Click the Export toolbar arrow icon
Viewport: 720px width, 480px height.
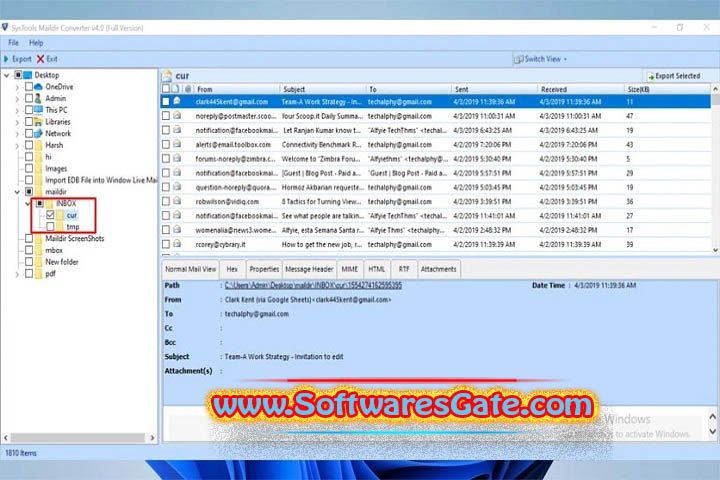pos(6,59)
